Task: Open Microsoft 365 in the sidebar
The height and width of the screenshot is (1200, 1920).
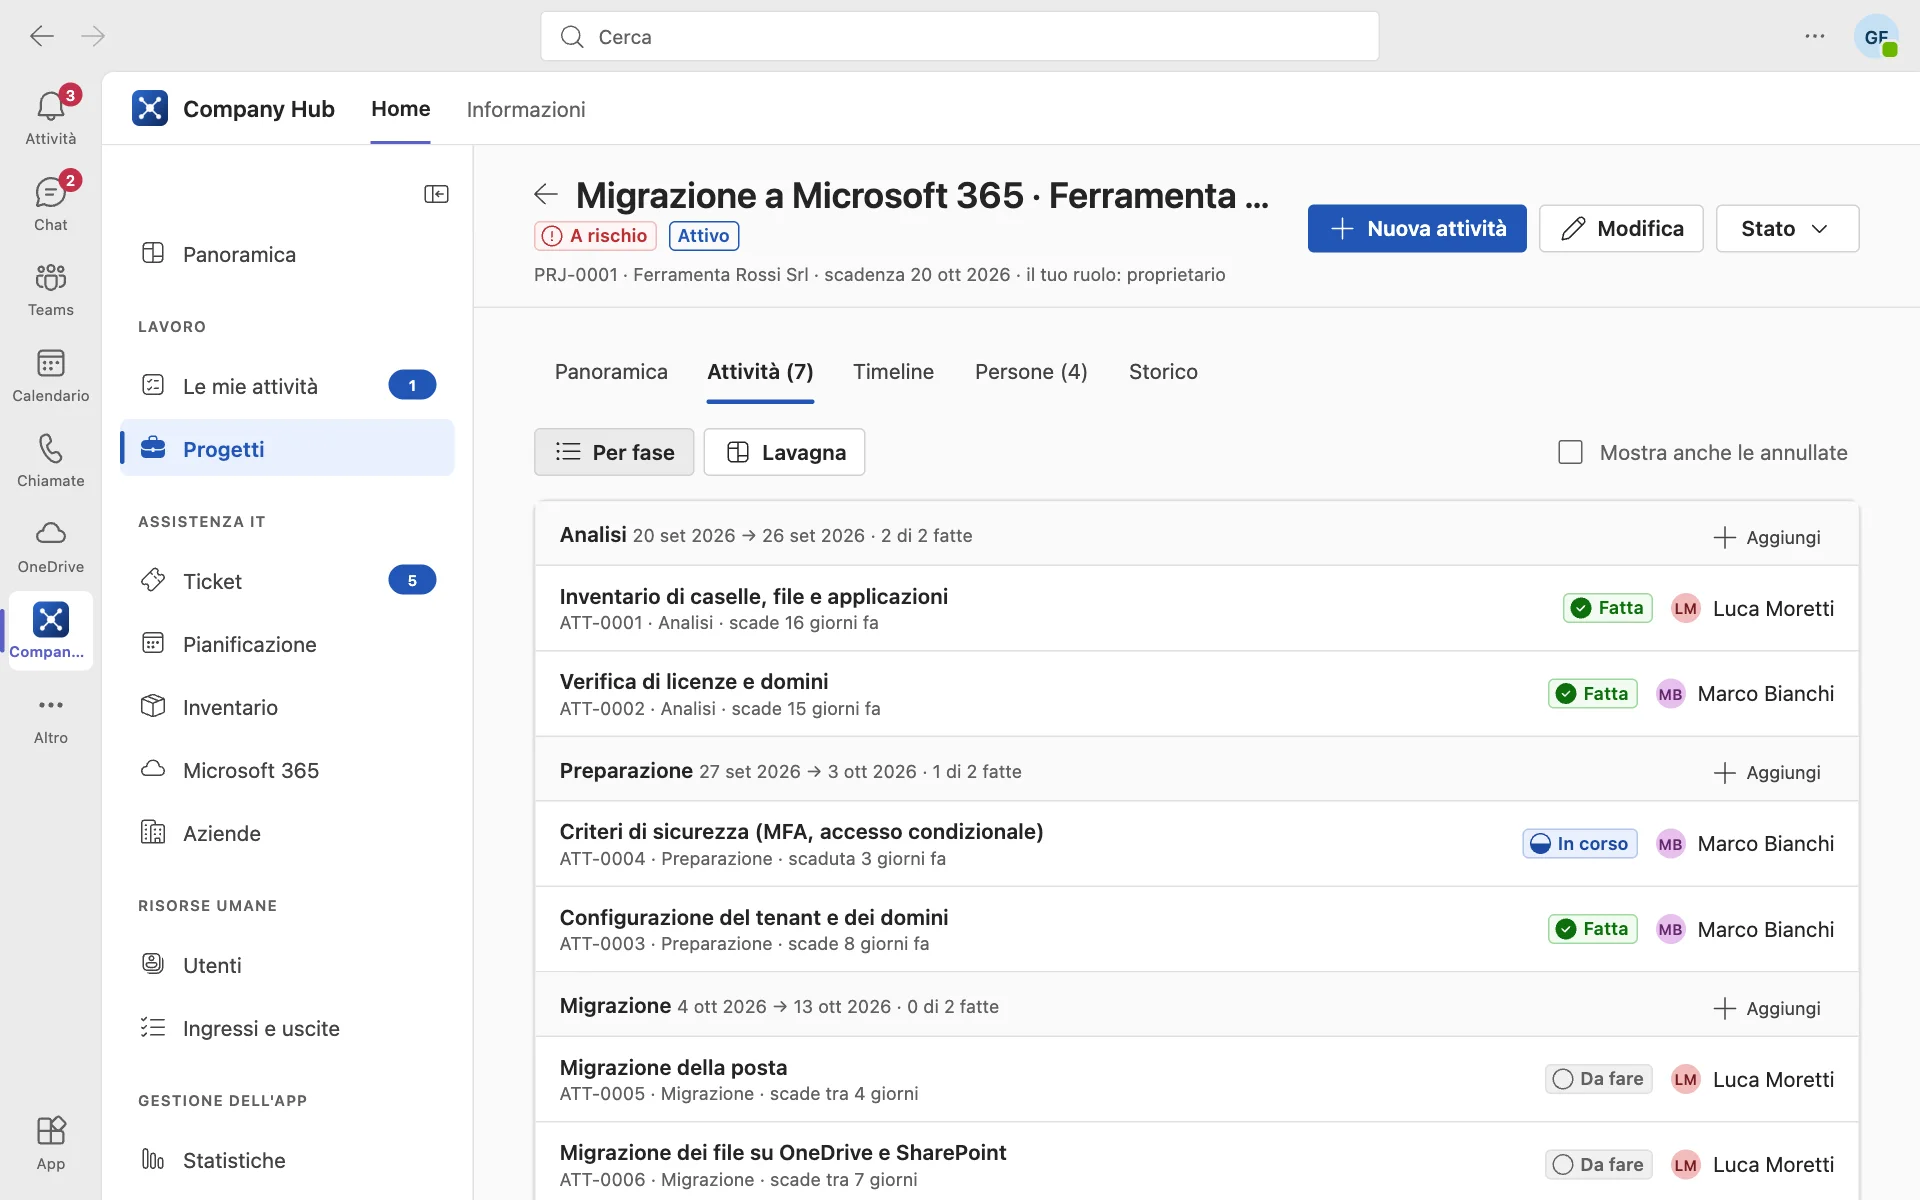Action: click(x=288, y=770)
